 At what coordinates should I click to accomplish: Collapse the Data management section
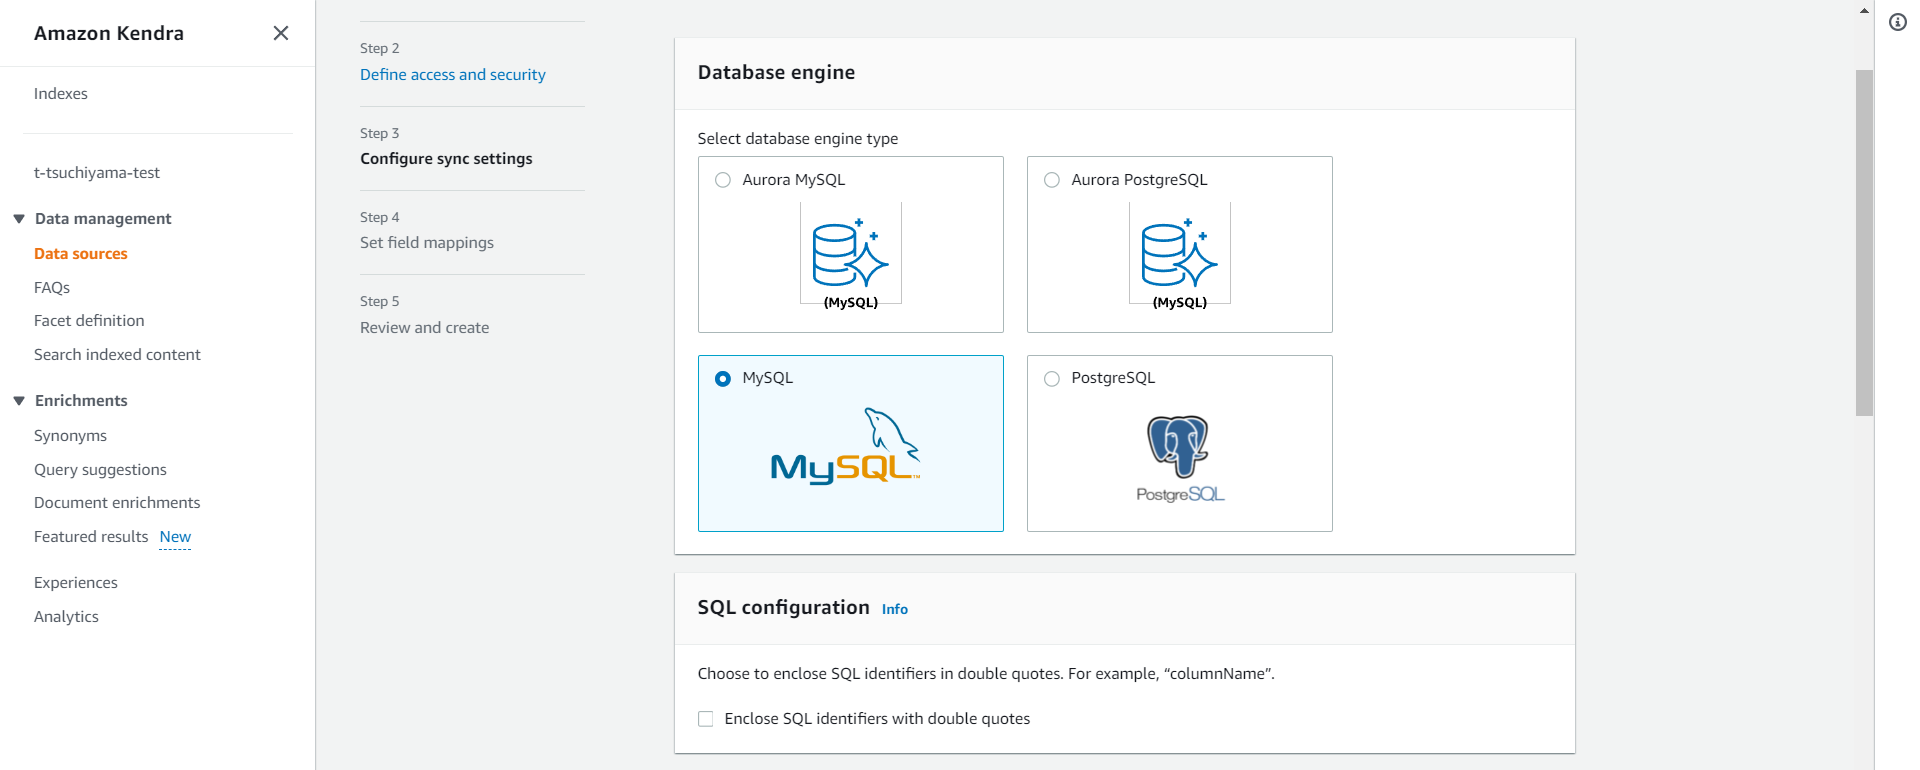19,219
